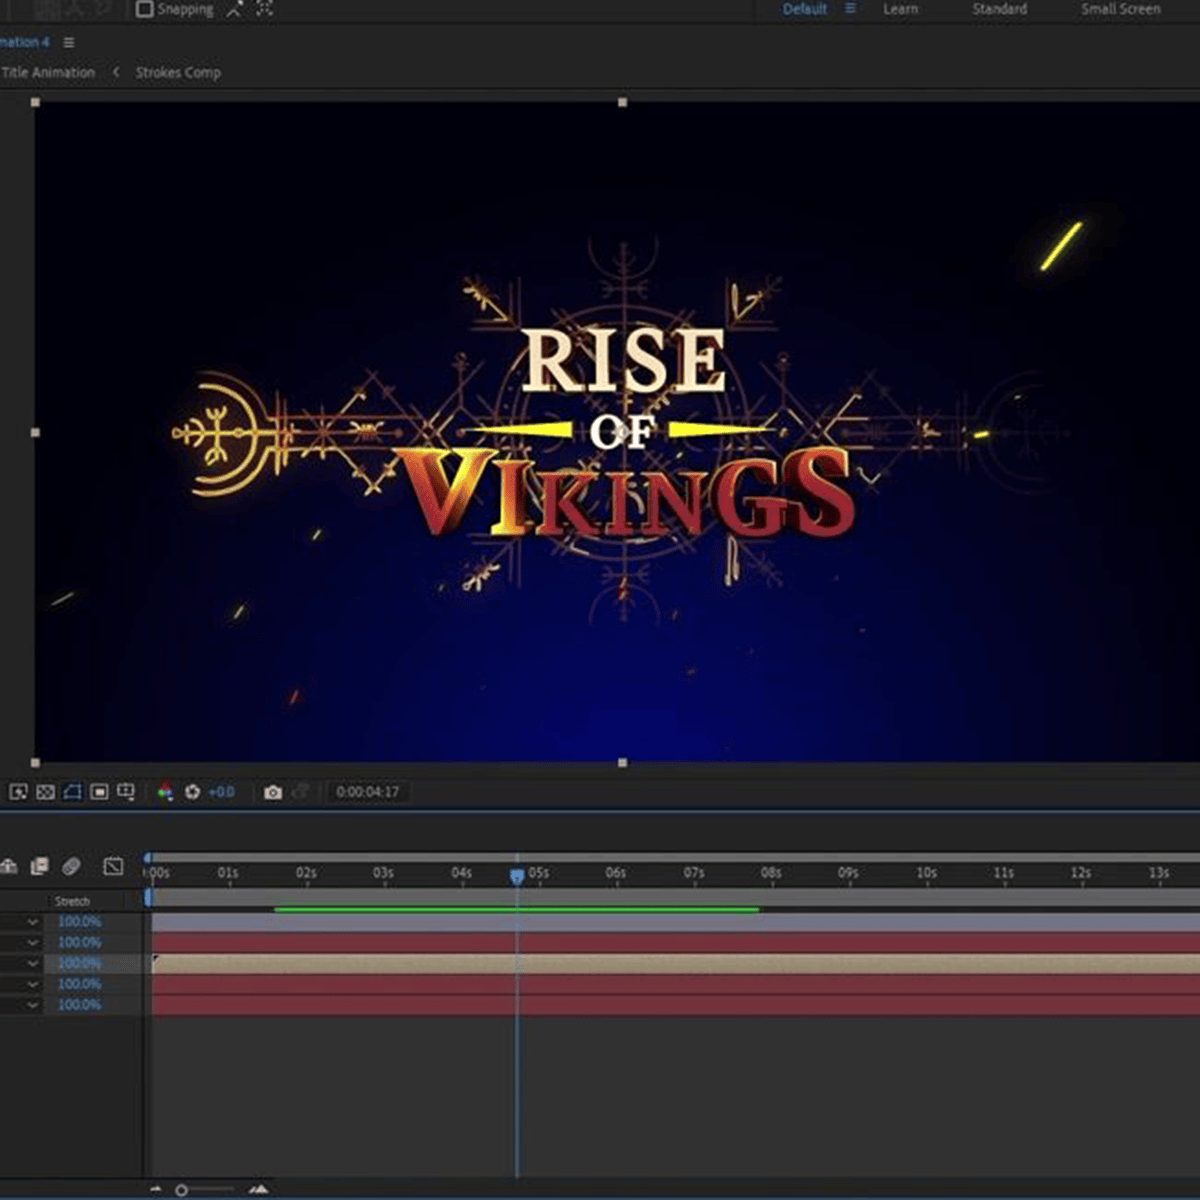Screen dimensions: 1200x1200
Task: Toggle the transparency grid in the viewer
Action: pos(45,792)
